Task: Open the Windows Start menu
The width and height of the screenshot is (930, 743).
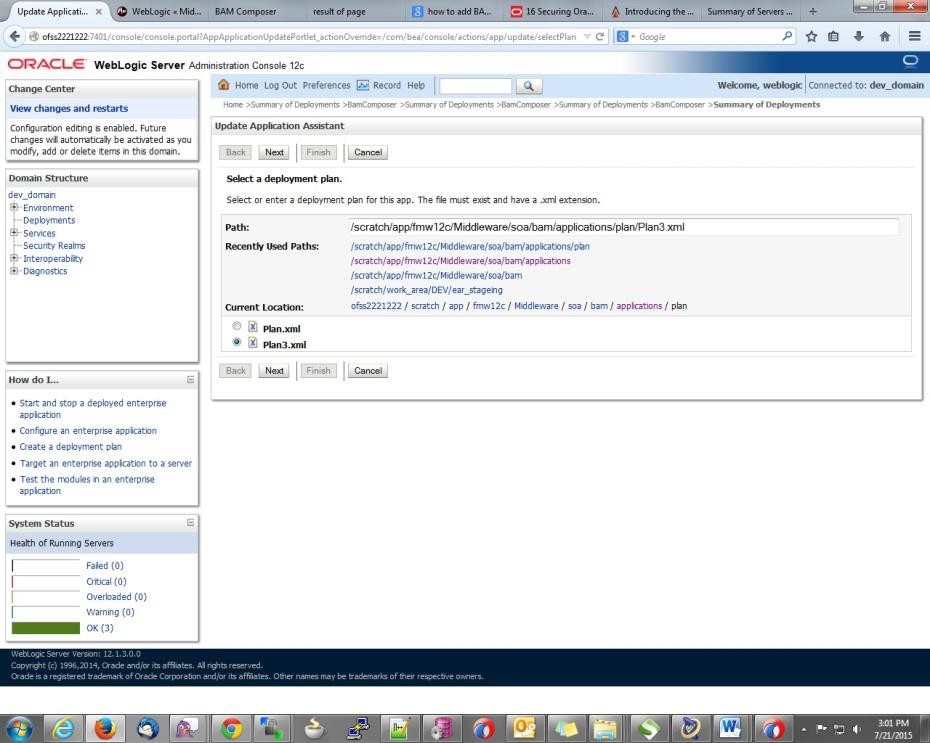Action: point(20,728)
